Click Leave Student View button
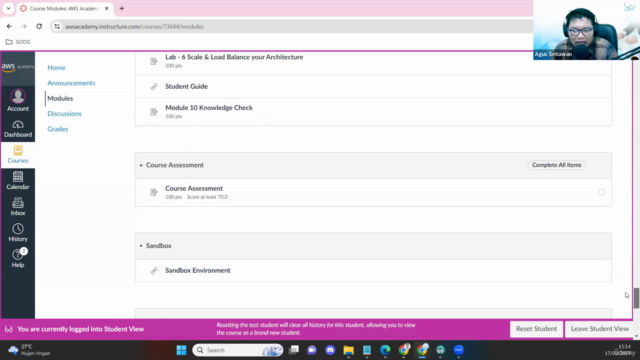Viewport: 640px width, 360px height. pyautogui.click(x=600, y=329)
